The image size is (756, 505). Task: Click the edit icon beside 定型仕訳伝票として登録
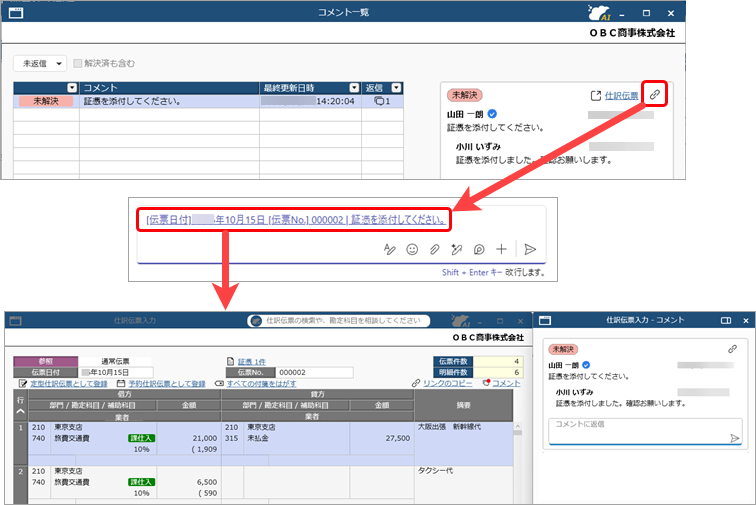23,383
